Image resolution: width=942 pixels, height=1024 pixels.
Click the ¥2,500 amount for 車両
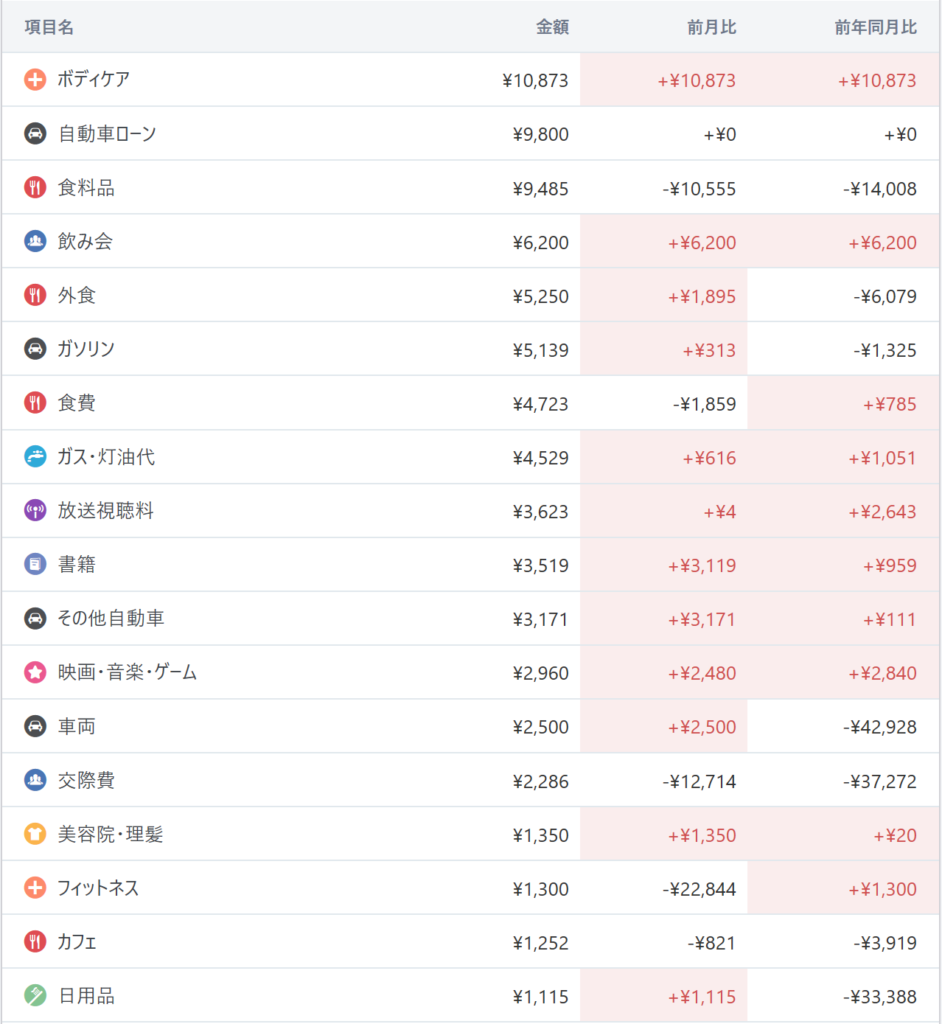(540, 727)
